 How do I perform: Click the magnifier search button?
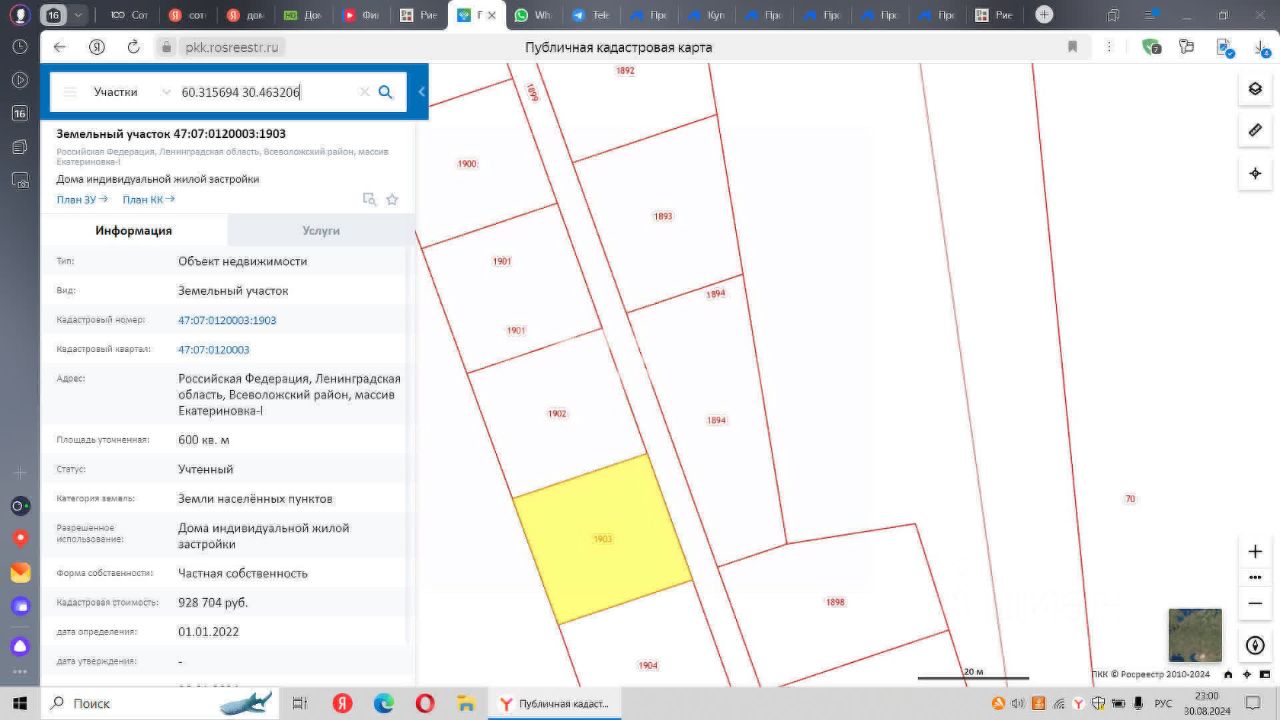[386, 92]
